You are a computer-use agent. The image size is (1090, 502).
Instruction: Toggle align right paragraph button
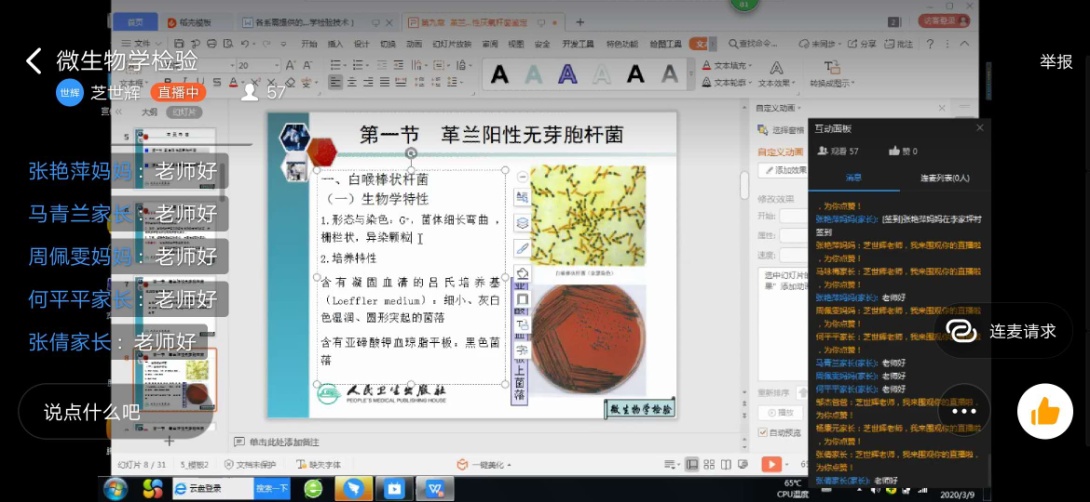coord(366,82)
